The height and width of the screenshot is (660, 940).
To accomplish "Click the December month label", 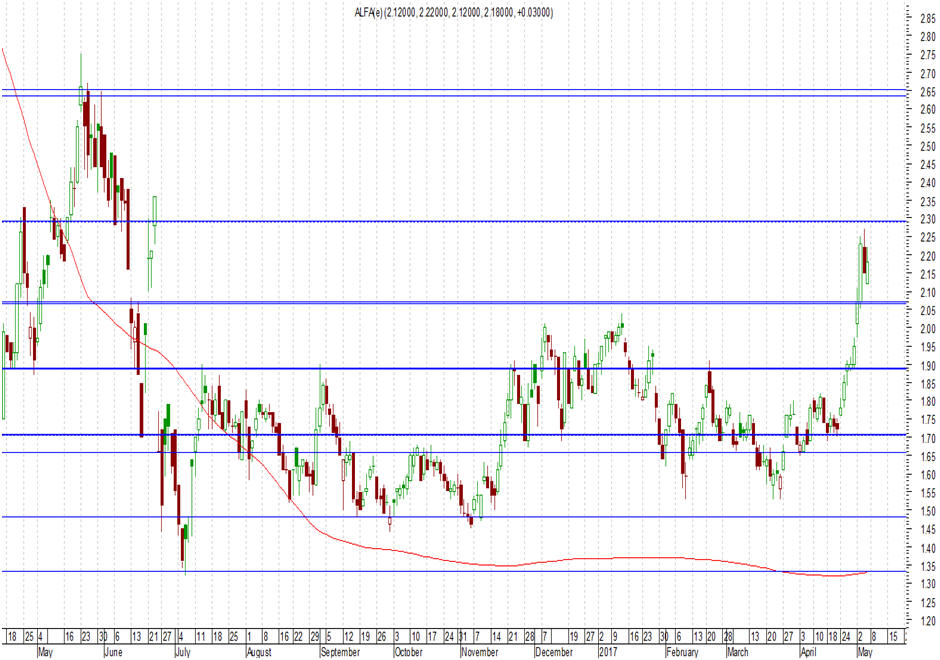I will click(x=555, y=652).
